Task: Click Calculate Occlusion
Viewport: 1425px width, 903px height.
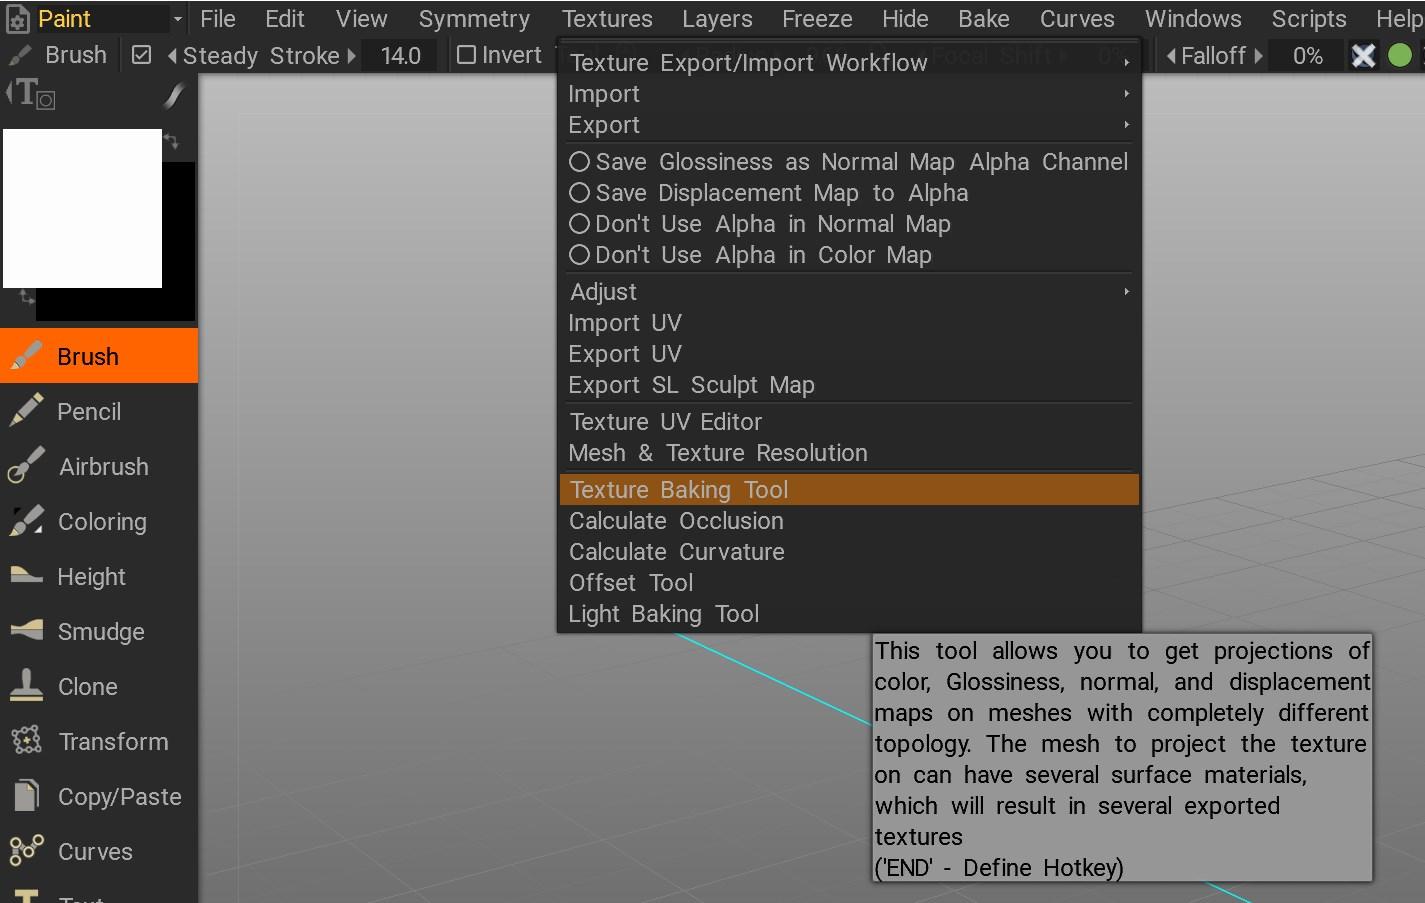Action: click(x=676, y=521)
